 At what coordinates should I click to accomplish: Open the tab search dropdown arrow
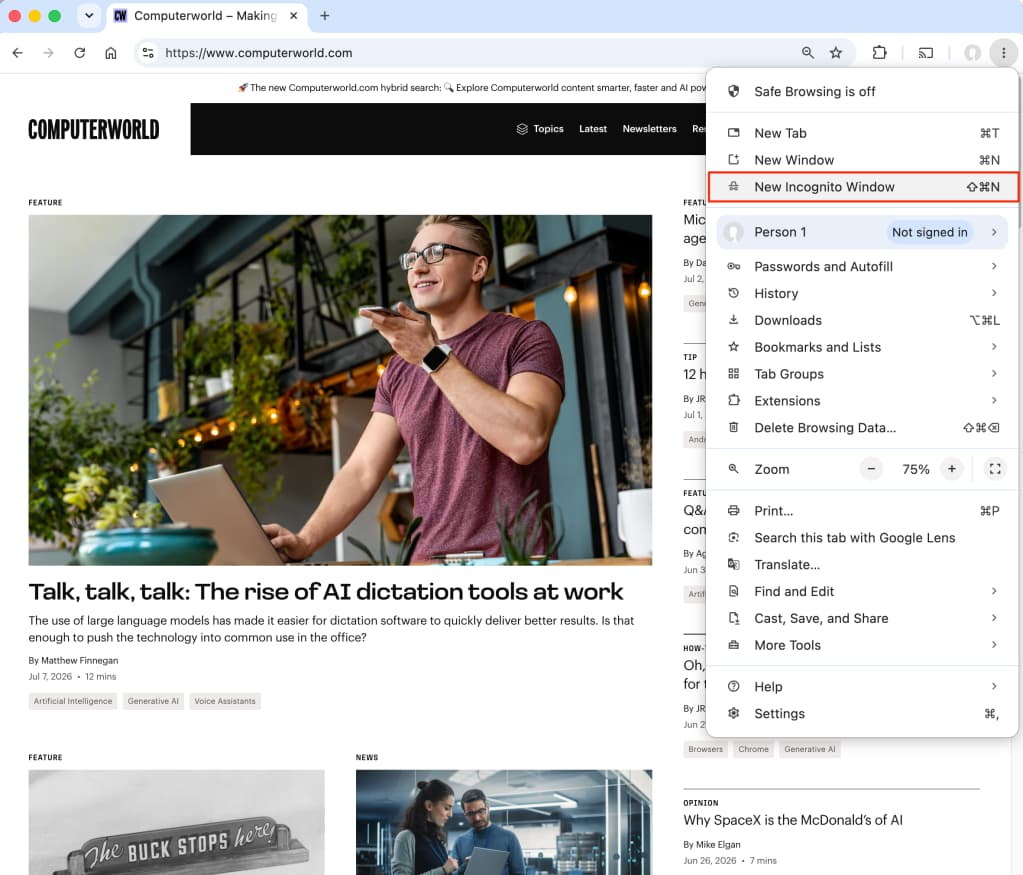(x=89, y=16)
